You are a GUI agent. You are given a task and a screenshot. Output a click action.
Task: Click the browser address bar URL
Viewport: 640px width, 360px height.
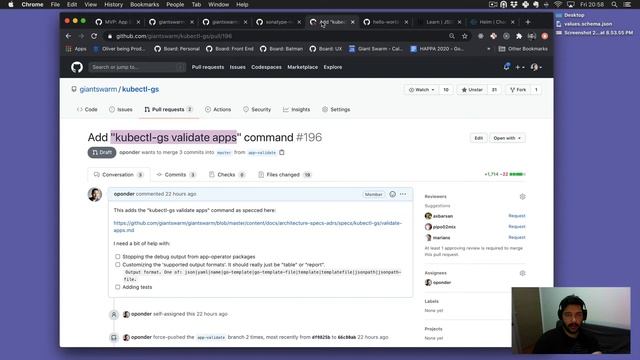[174, 36]
